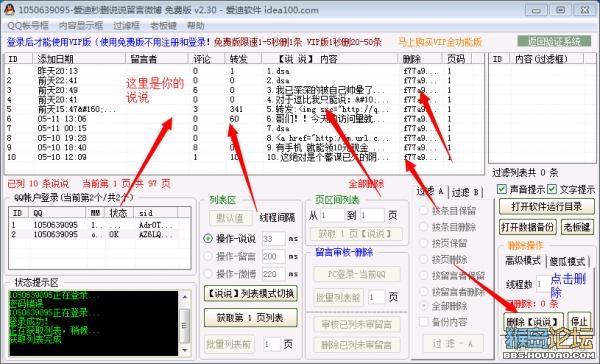Click the status log scrollbar thumb
This screenshot has height=364, width=600.
[x=185, y=326]
